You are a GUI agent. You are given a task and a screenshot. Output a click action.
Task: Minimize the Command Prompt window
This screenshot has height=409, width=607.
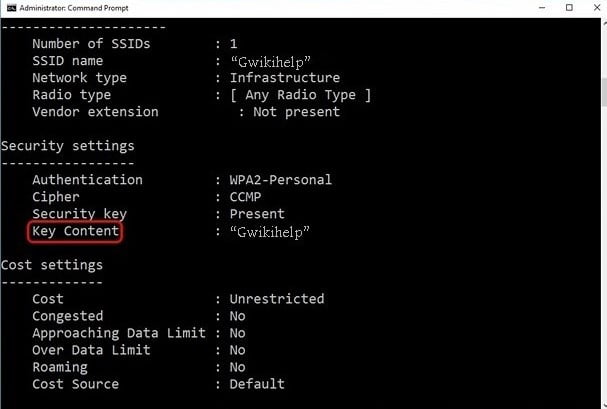point(542,8)
